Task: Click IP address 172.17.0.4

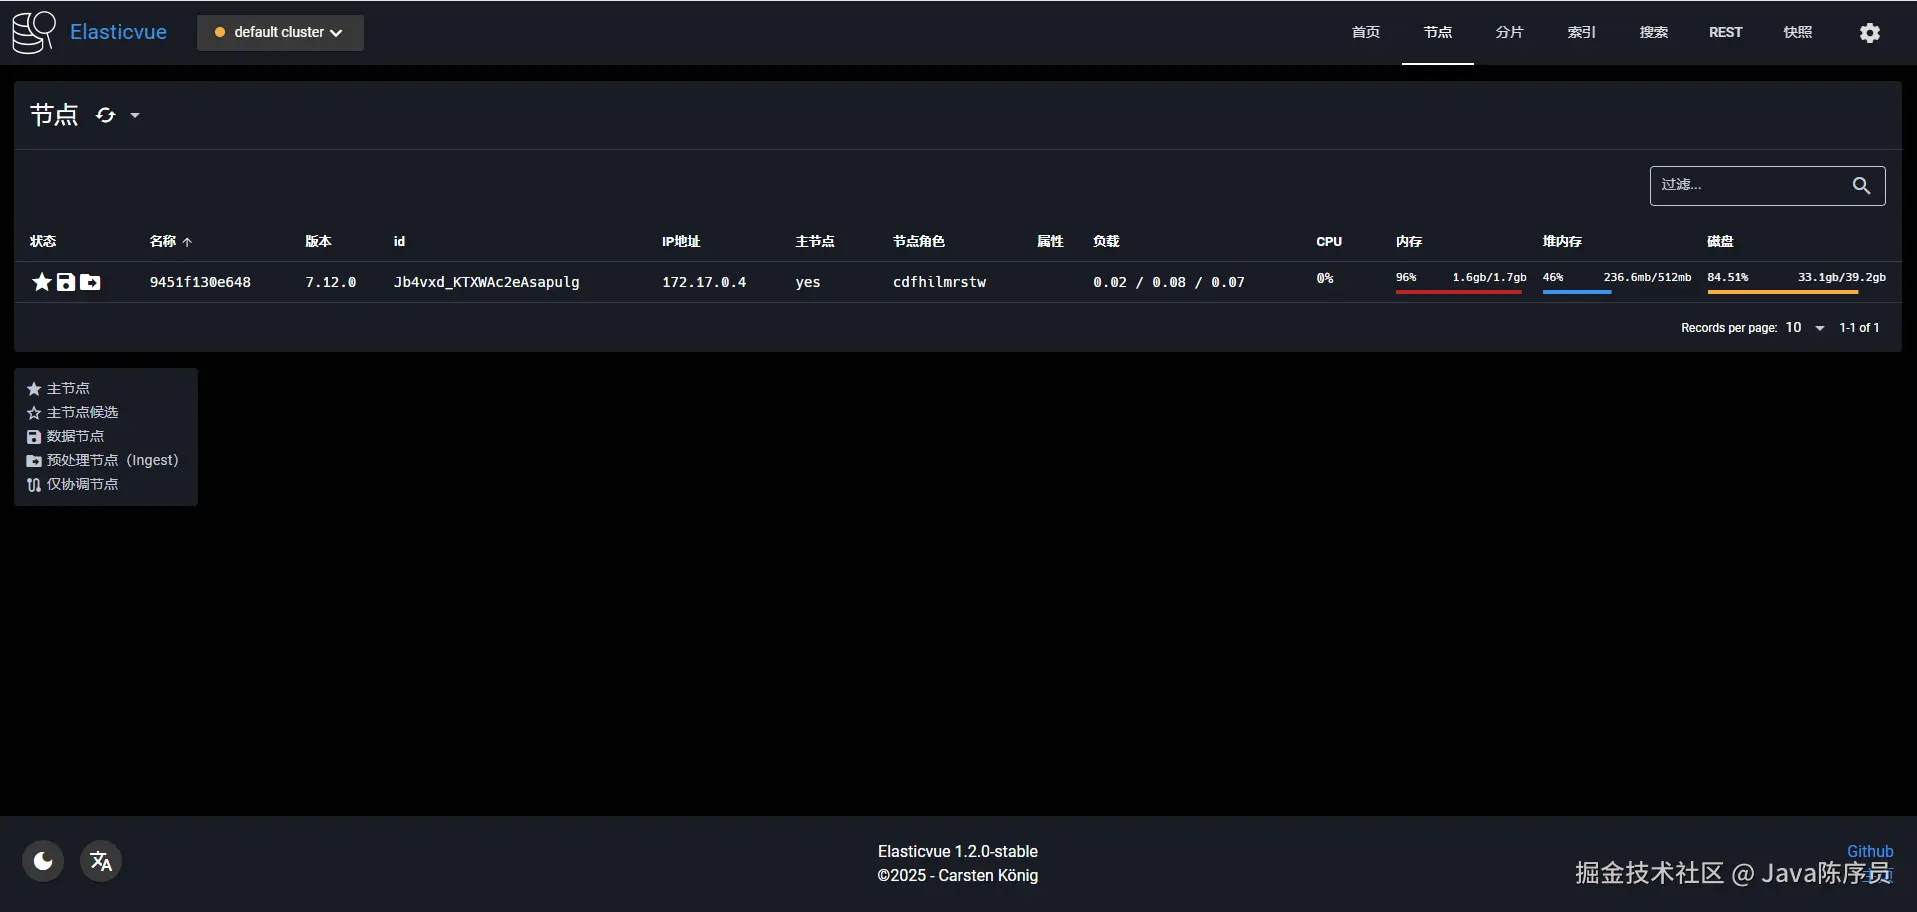Action: pos(704,283)
